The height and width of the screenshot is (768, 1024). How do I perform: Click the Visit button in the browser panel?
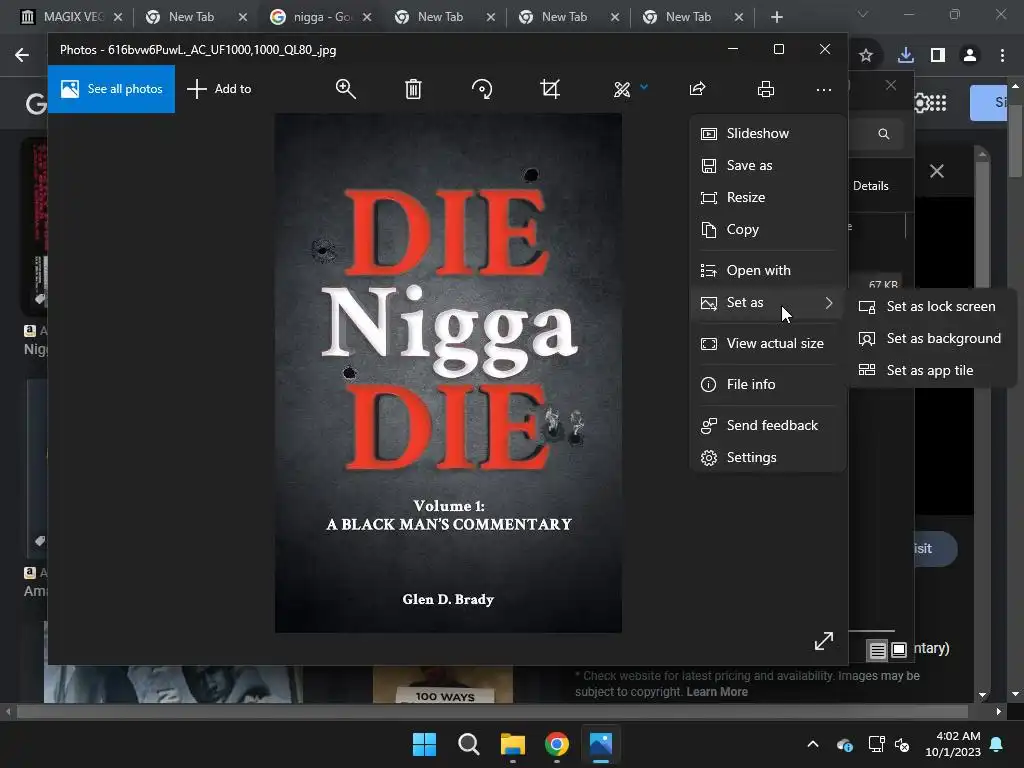coord(935,549)
